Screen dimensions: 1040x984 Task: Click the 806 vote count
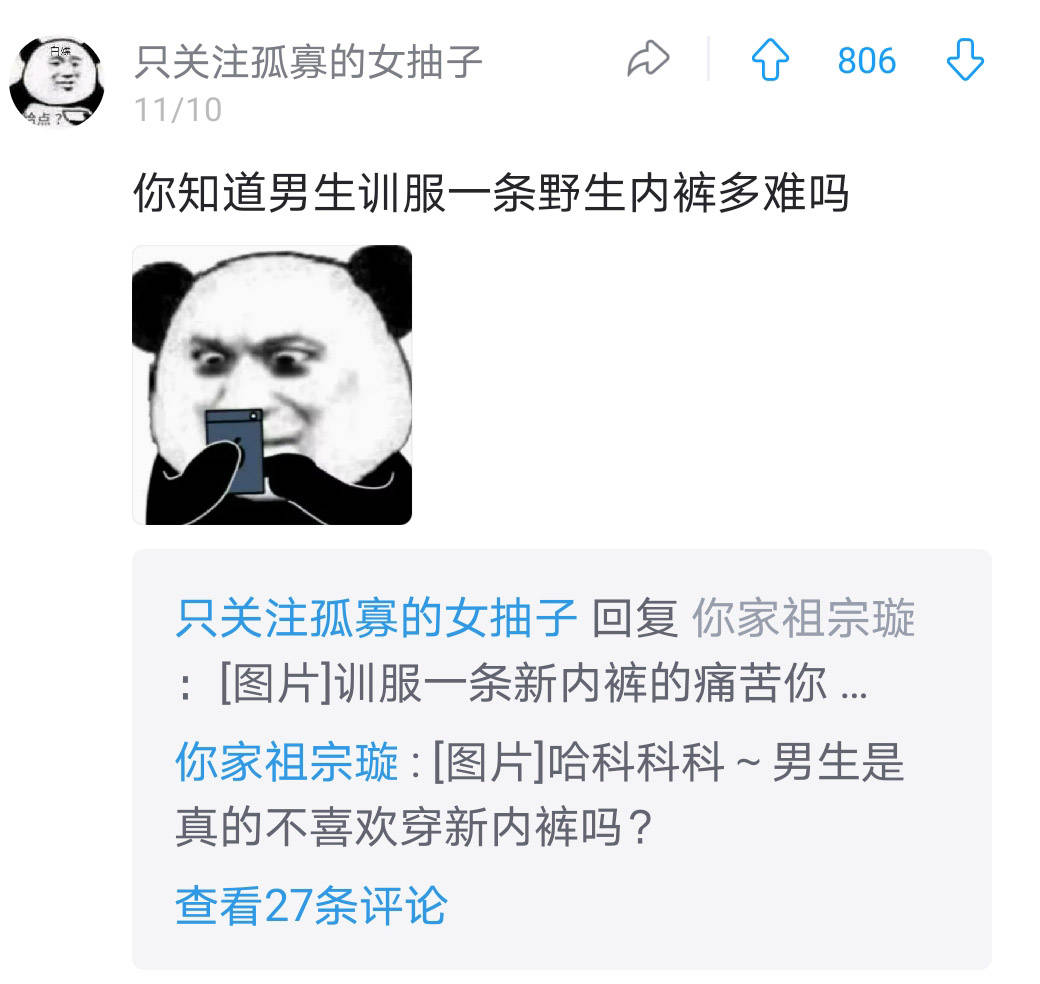click(x=866, y=61)
